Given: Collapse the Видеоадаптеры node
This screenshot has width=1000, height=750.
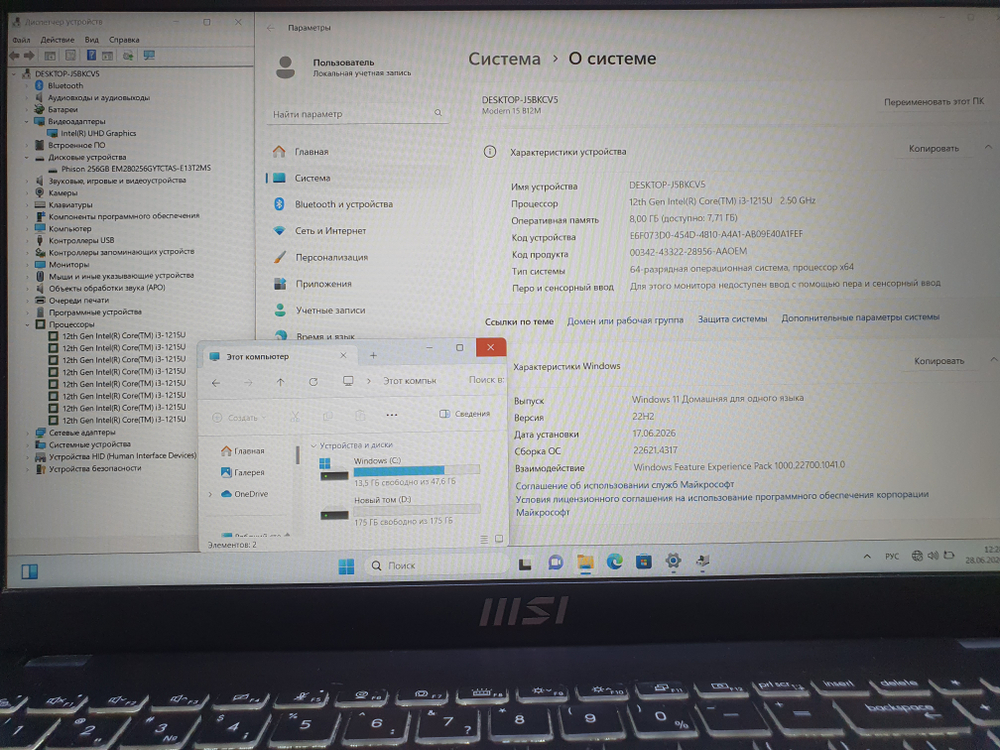Looking at the screenshot, I should coord(27,121).
